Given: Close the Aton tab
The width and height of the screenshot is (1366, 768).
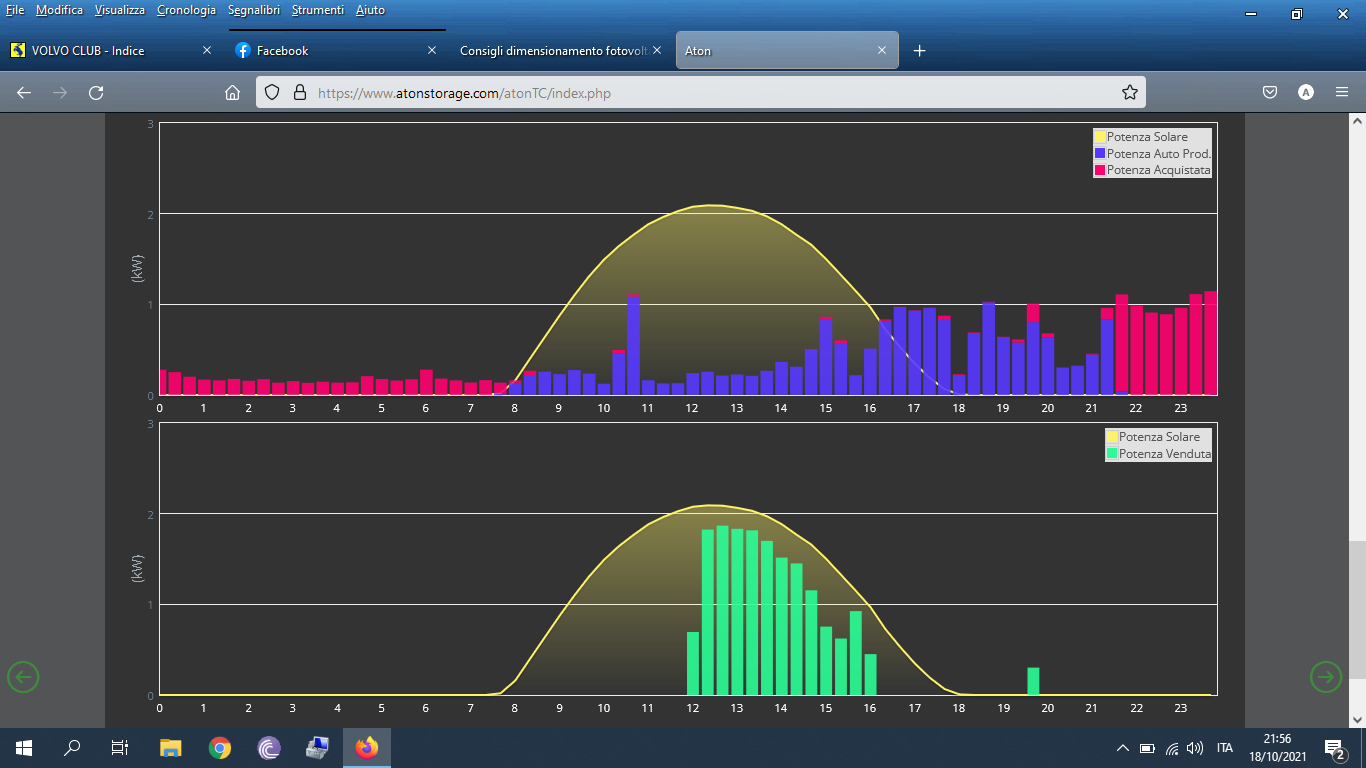Looking at the screenshot, I should (x=882, y=51).
